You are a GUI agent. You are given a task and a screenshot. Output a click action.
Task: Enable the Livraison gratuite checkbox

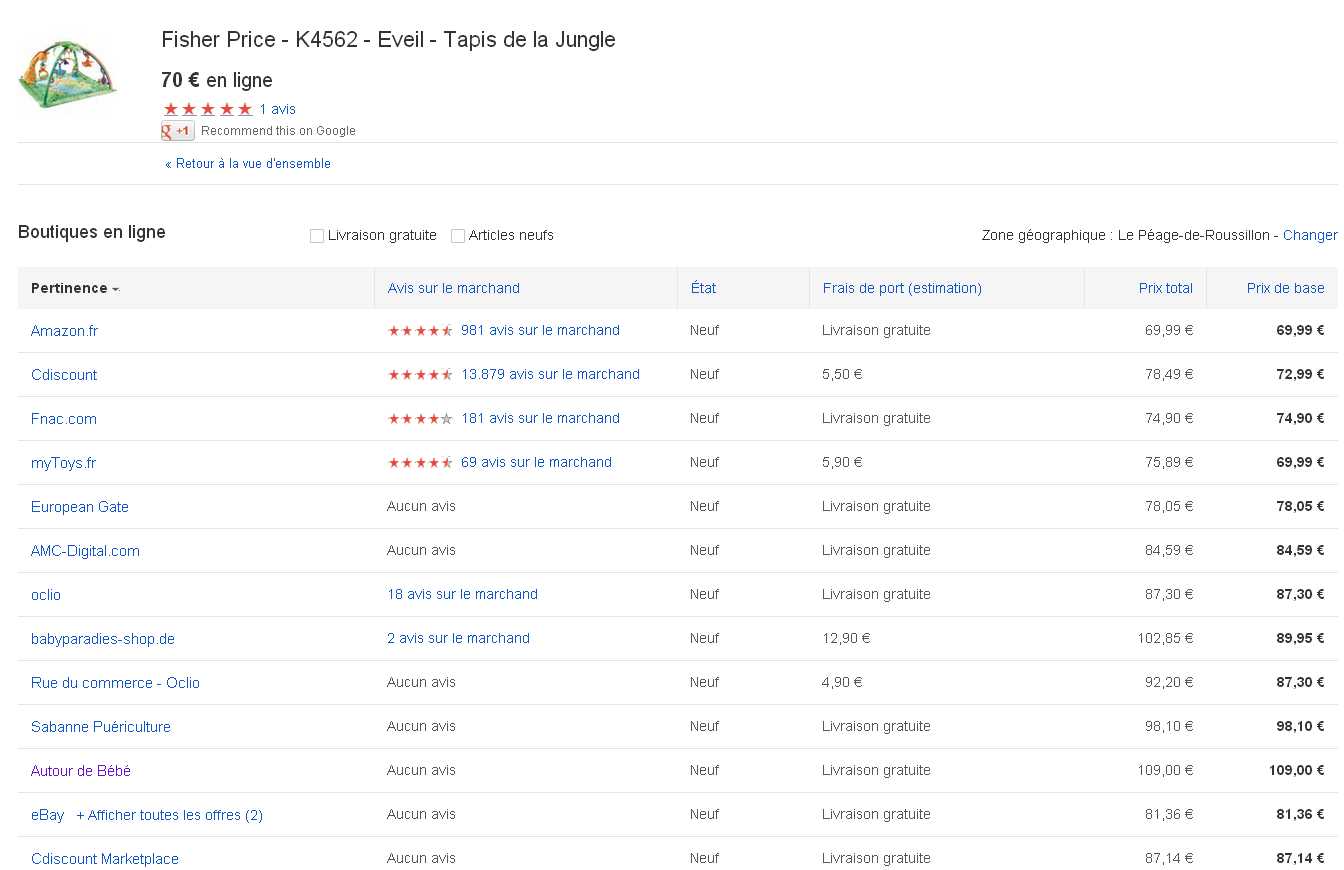(x=317, y=236)
